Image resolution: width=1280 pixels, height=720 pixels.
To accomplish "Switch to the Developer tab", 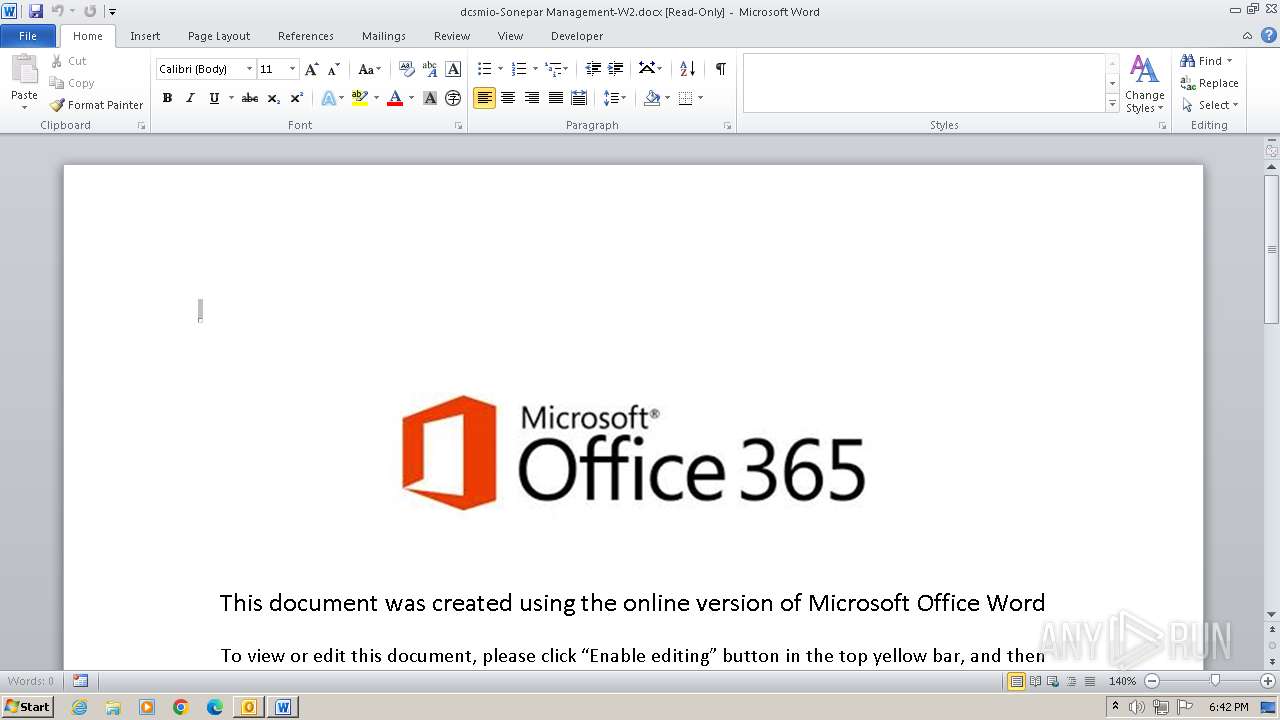I will [577, 36].
